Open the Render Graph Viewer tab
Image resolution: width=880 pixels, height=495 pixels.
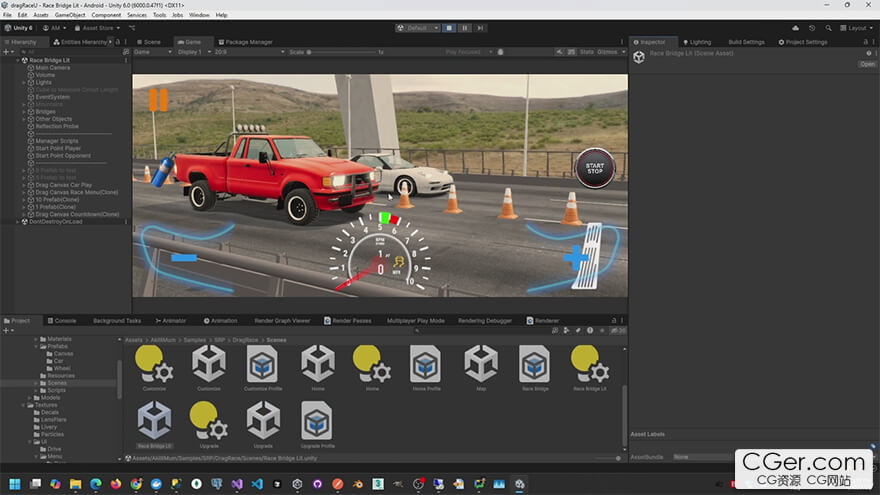click(282, 320)
